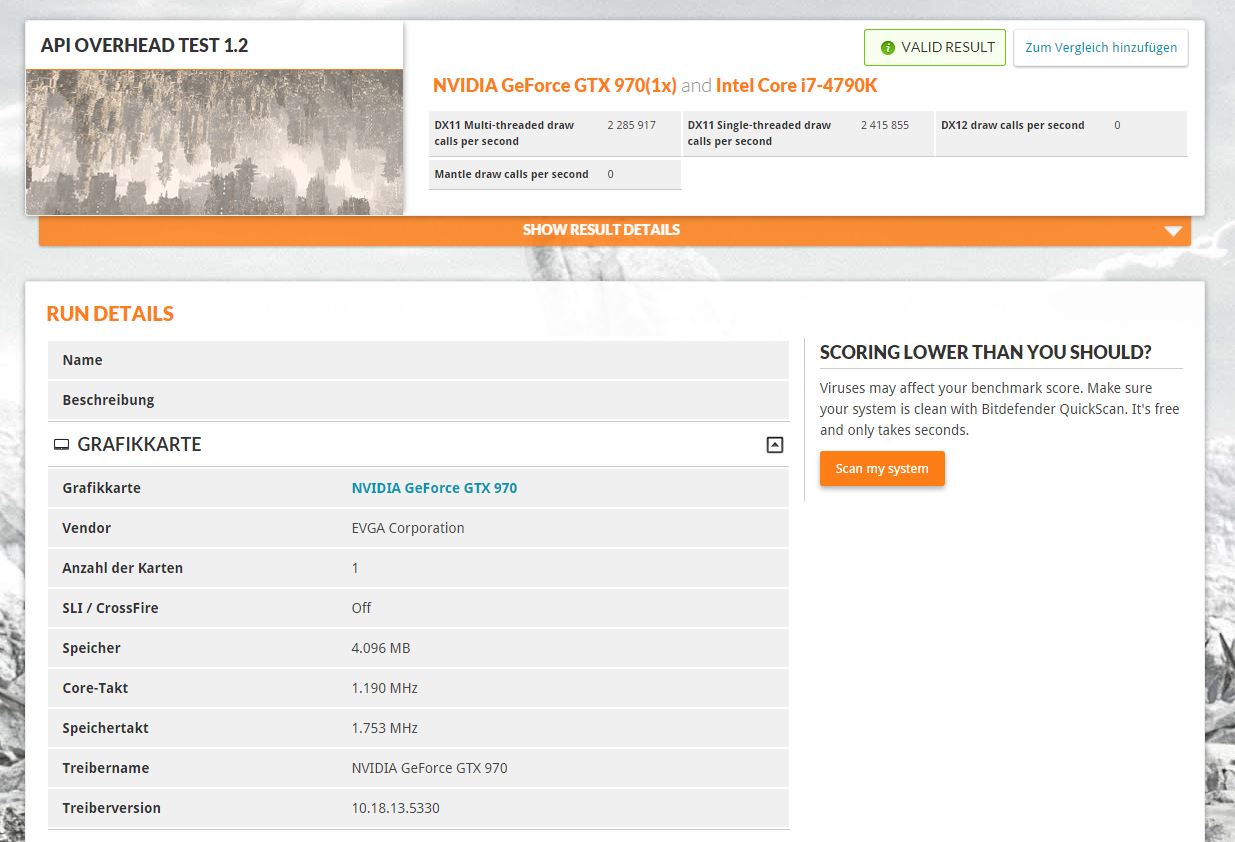Click the Treiberversion label

click(111, 808)
